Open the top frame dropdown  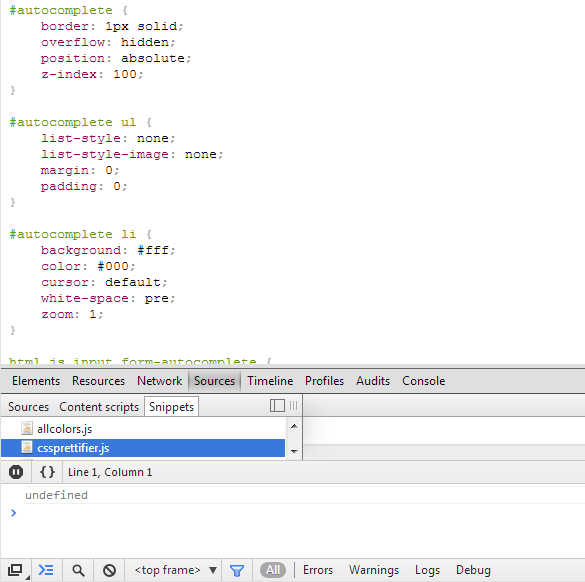pos(175,570)
